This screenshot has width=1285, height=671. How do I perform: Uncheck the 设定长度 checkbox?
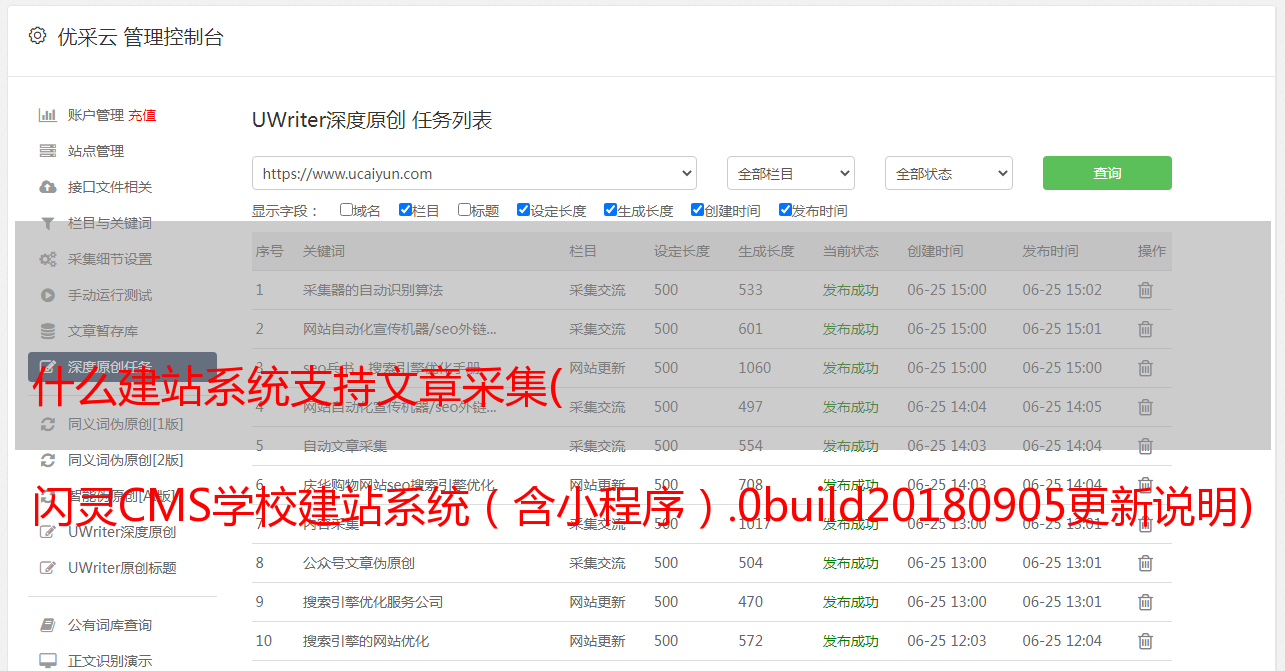click(x=523, y=210)
